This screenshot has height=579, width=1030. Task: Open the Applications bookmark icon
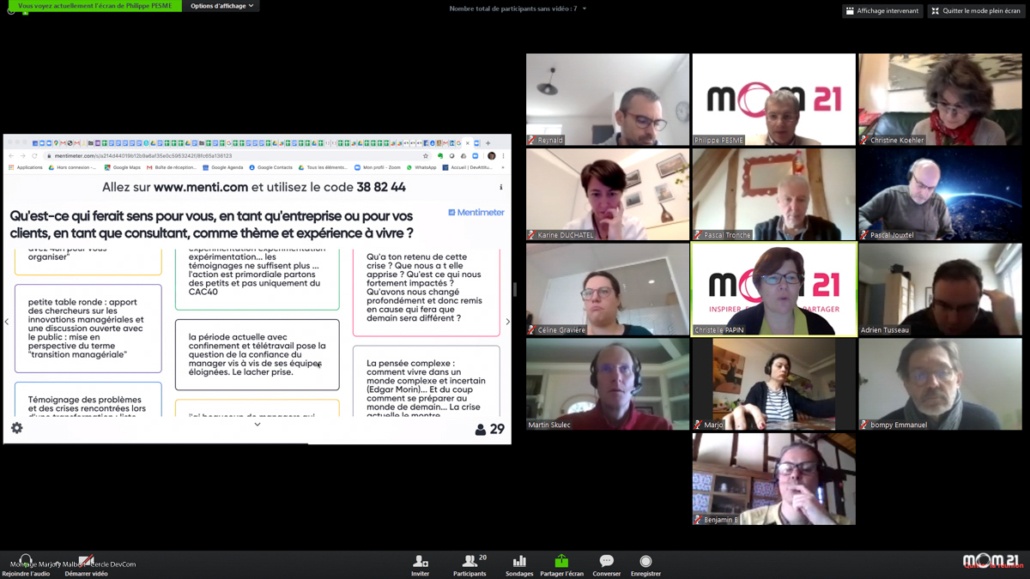point(11,168)
